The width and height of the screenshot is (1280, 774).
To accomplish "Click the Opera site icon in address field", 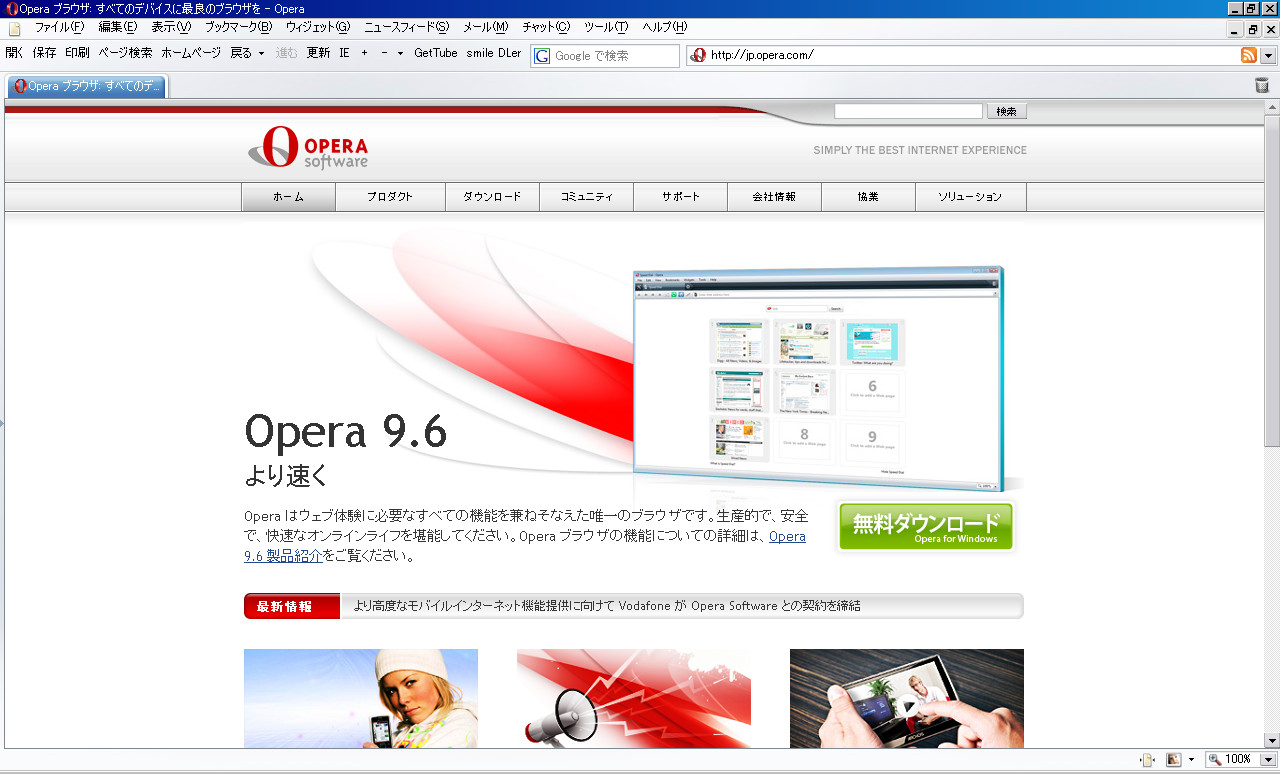I will pyautogui.click(x=698, y=55).
